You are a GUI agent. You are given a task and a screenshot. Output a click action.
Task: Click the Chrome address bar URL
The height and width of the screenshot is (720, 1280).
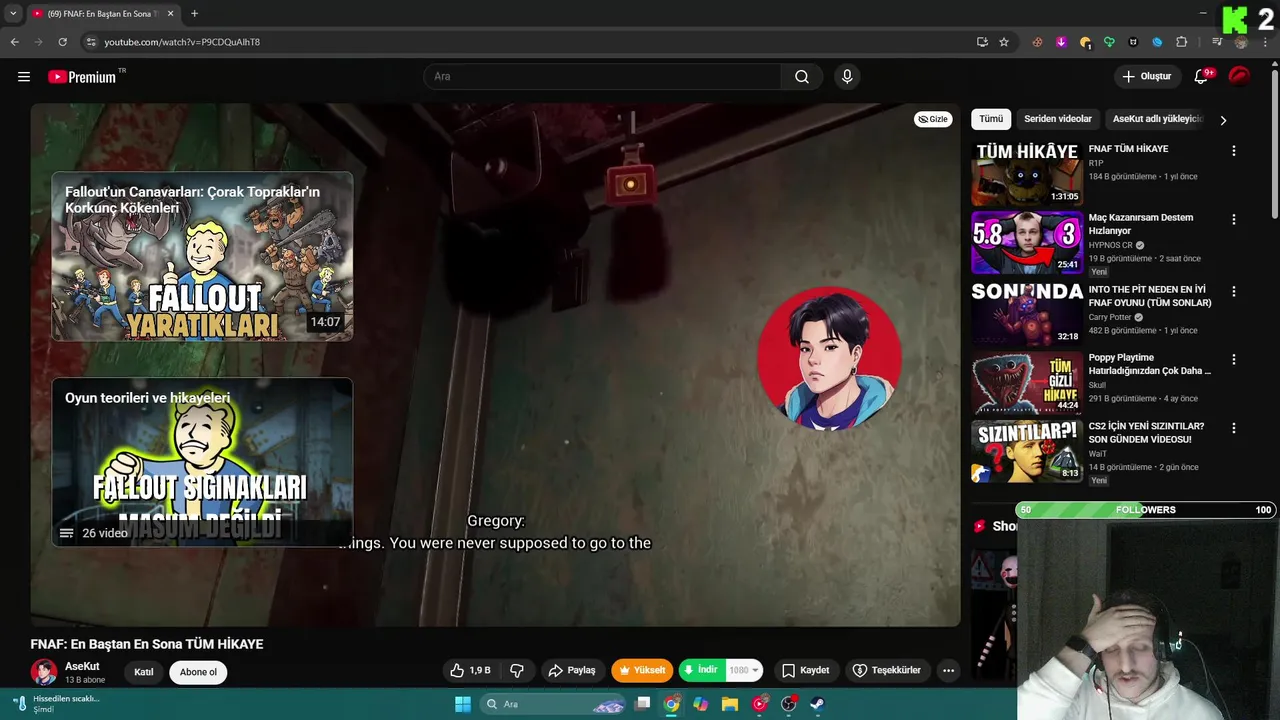[x=182, y=42]
